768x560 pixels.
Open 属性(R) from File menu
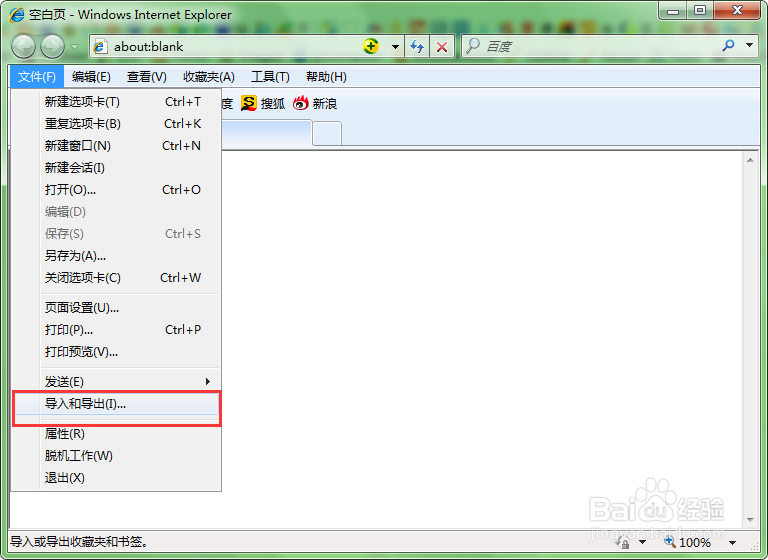tap(116, 434)
